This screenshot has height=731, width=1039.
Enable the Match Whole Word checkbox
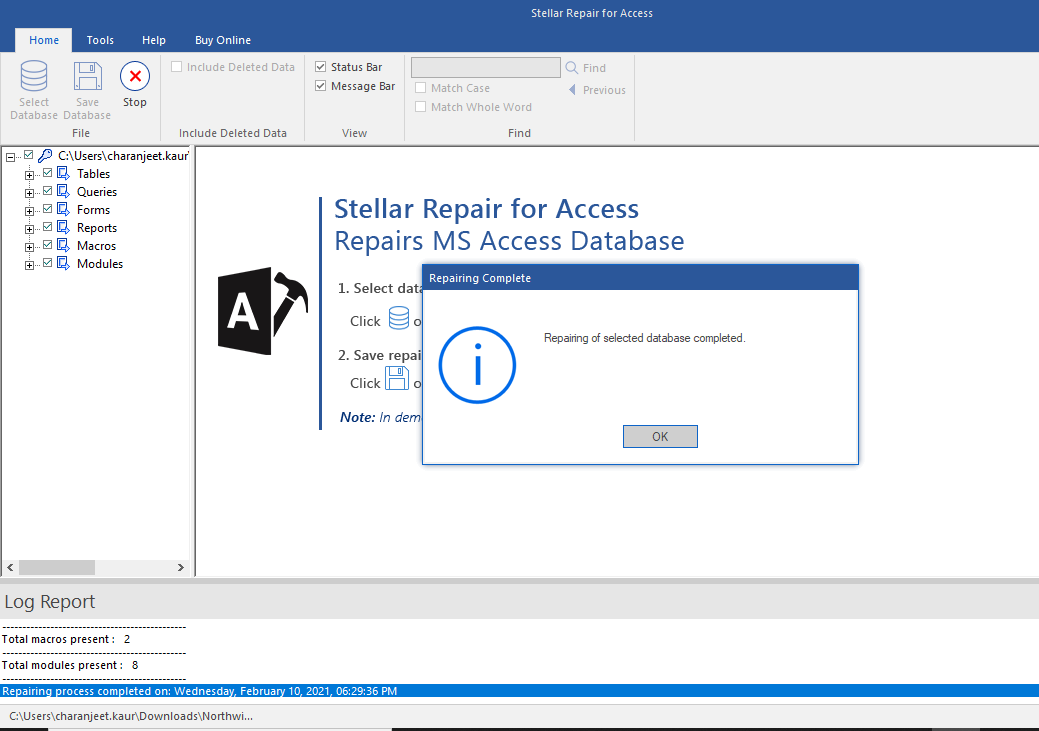(x=420, y=107)
